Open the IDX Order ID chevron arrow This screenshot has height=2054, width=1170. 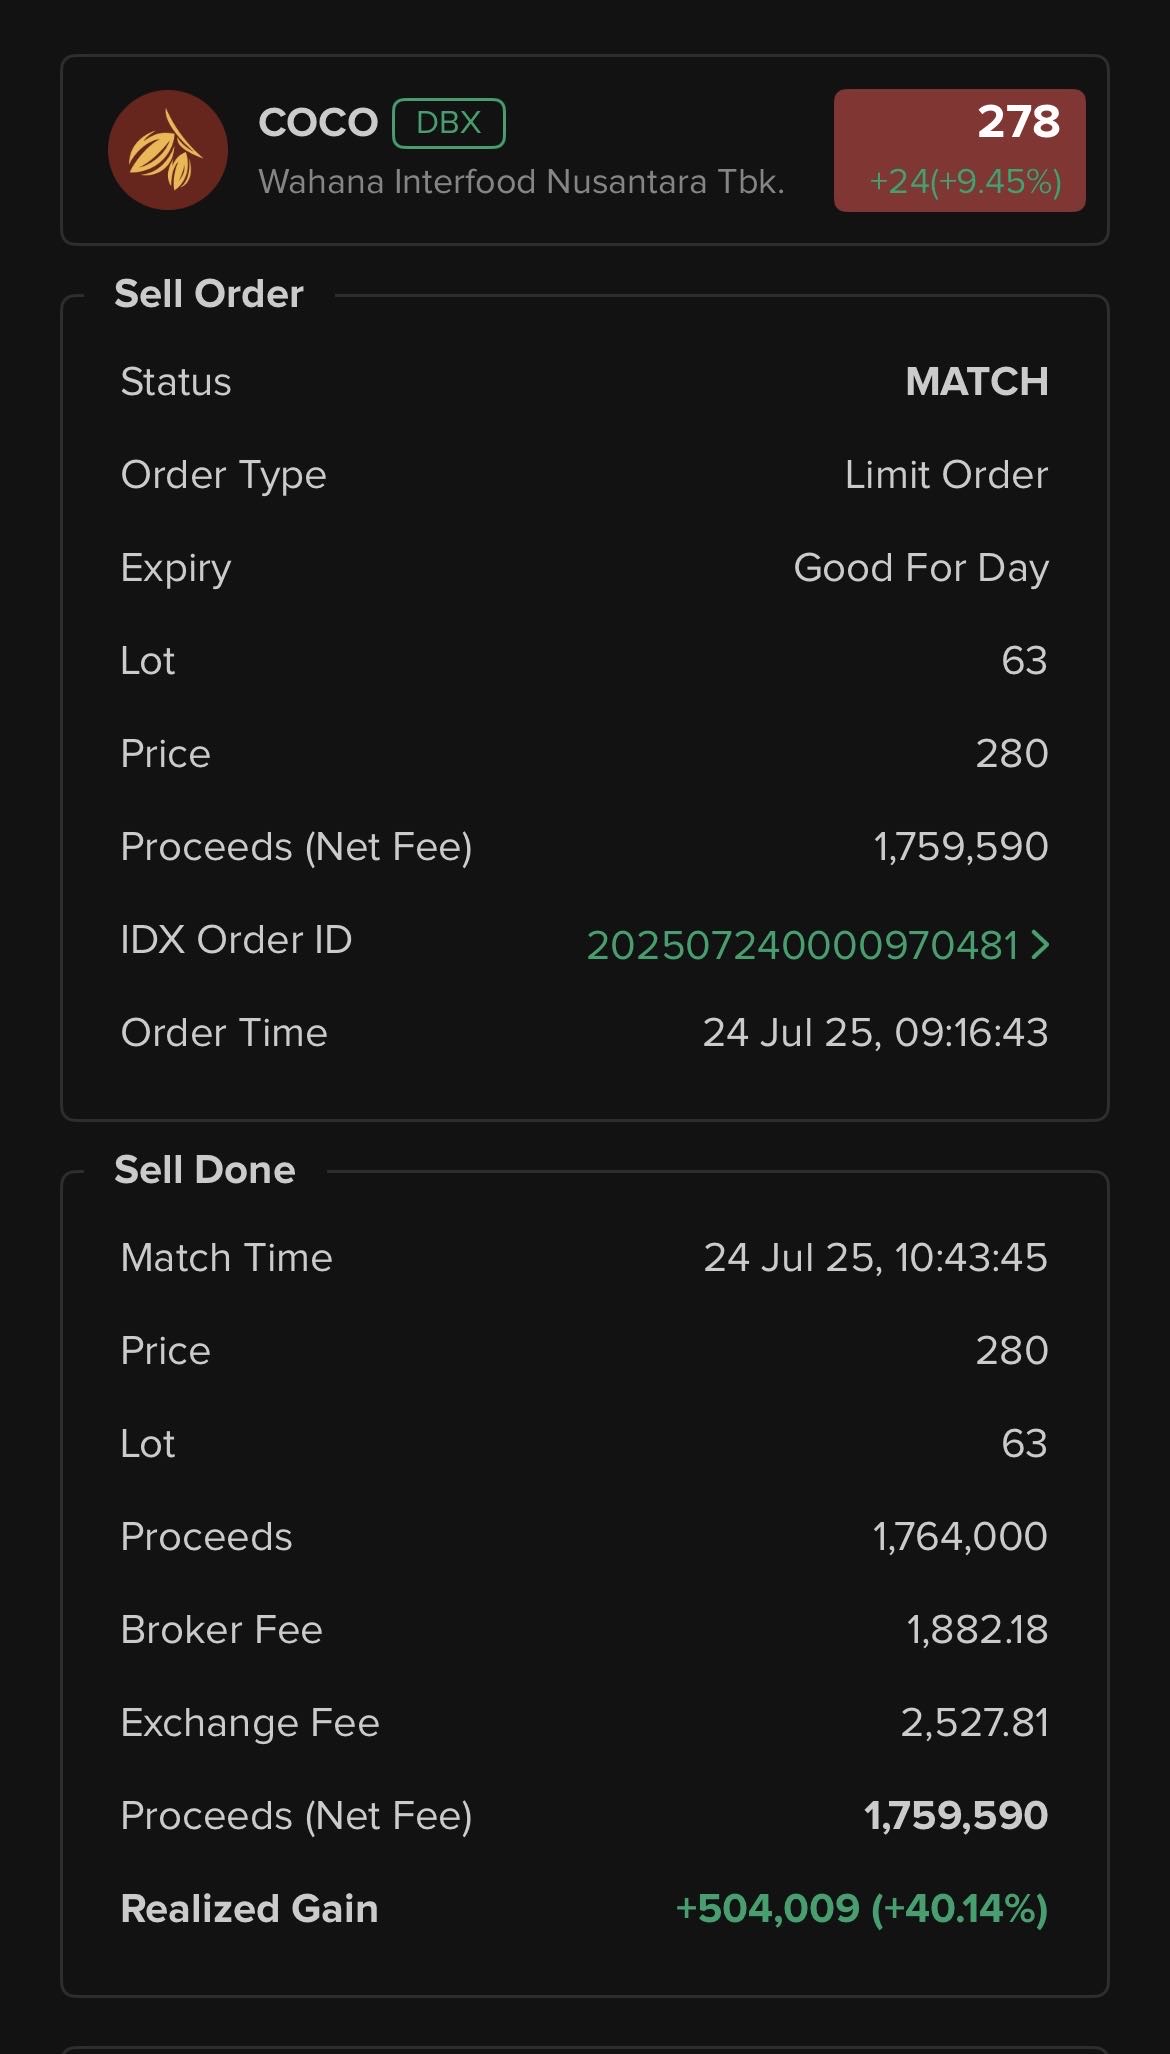[x=1040, y=944]
